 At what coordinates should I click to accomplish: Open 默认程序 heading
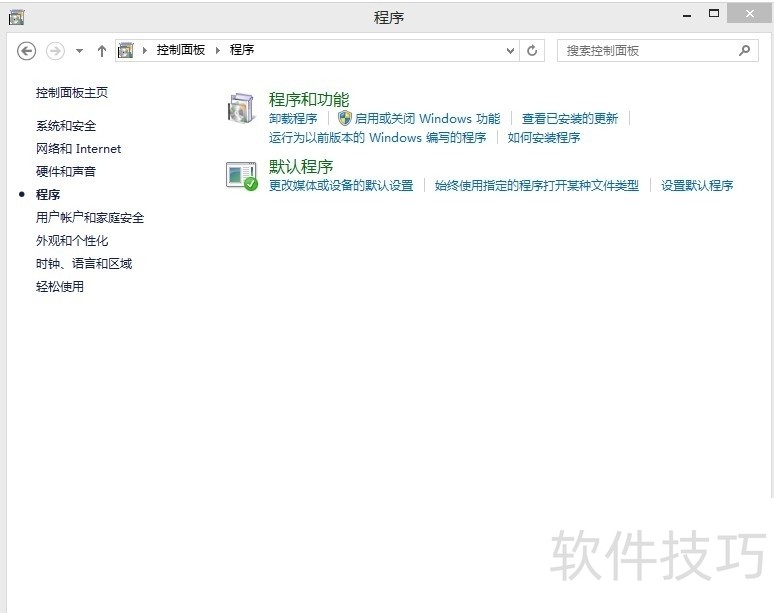coord(301,166)
